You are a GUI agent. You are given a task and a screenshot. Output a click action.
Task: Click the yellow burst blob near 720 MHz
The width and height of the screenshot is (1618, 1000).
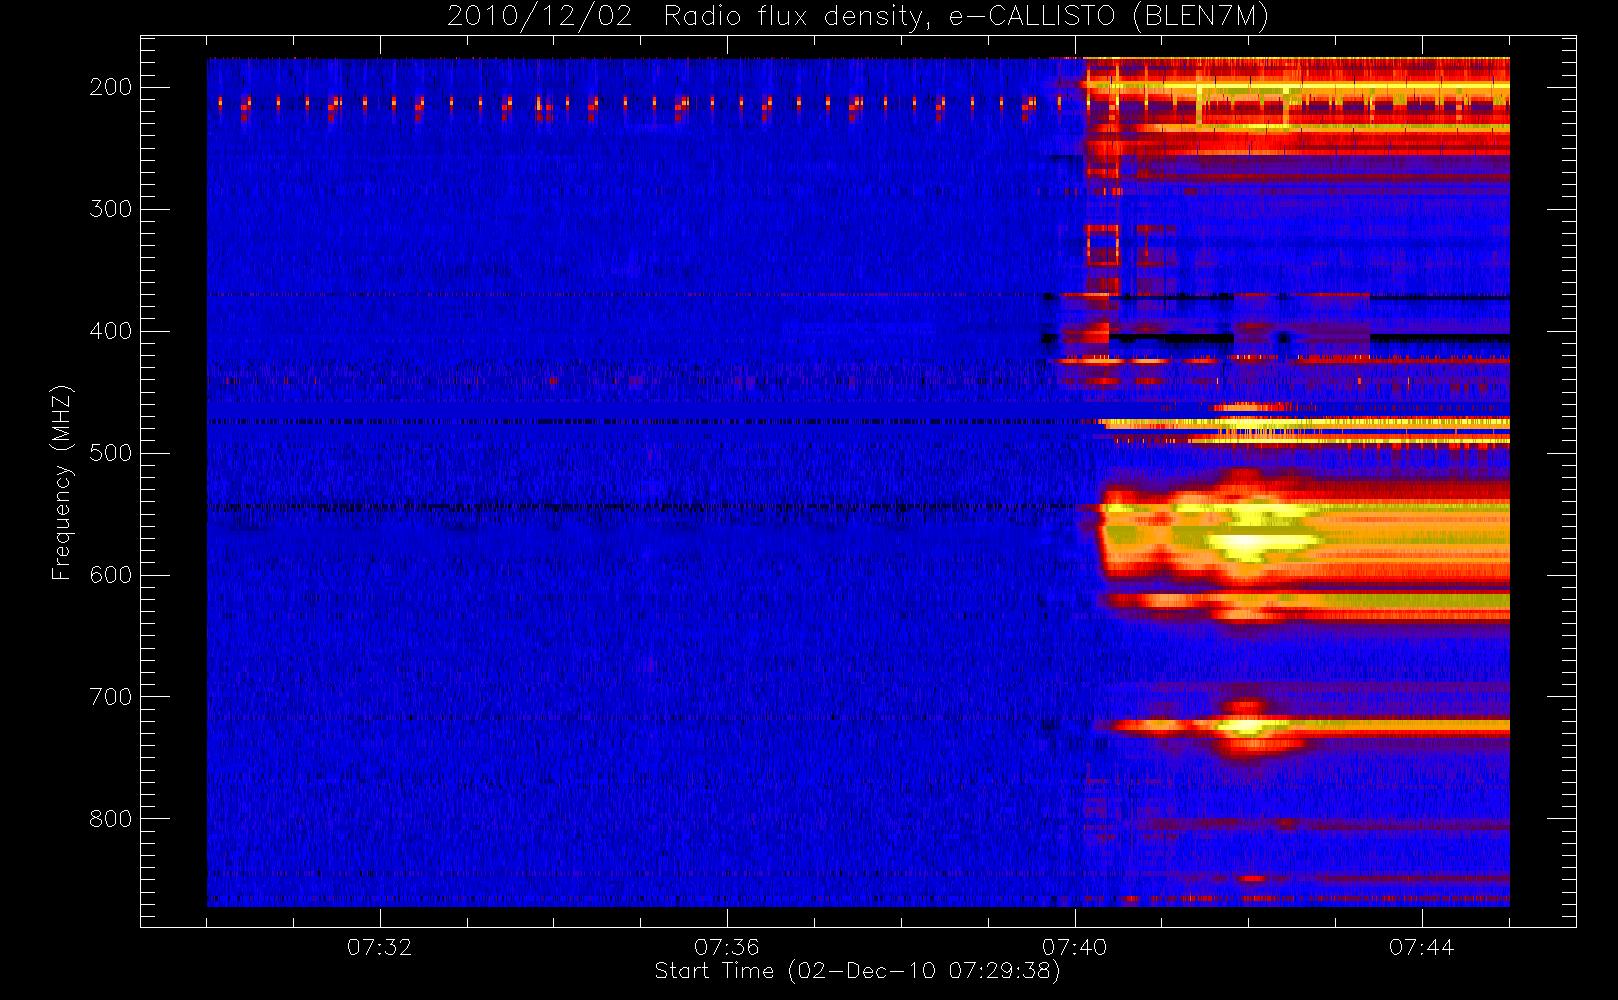coord(1247,726)
